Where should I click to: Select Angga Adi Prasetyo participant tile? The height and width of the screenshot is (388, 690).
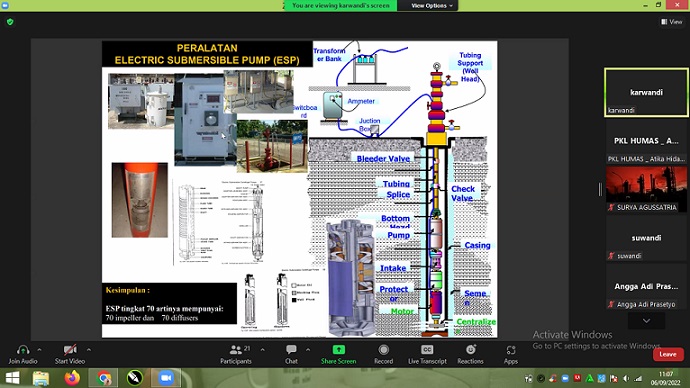(646, 286)
